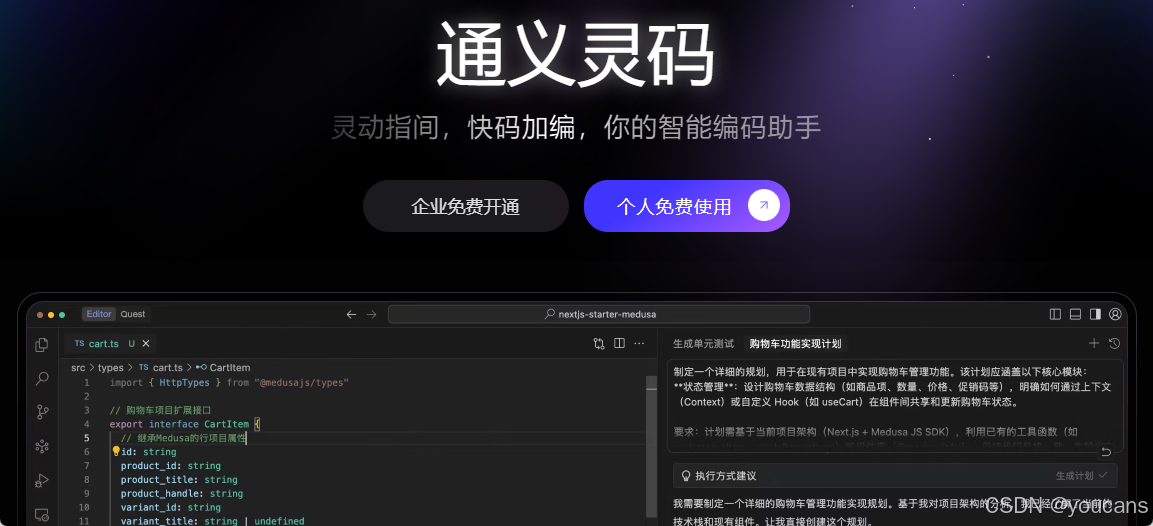The image size is (1153, 526).
Task: Switch to 购物车功能实现计划 chat tab
Action: tap(795, 344)
